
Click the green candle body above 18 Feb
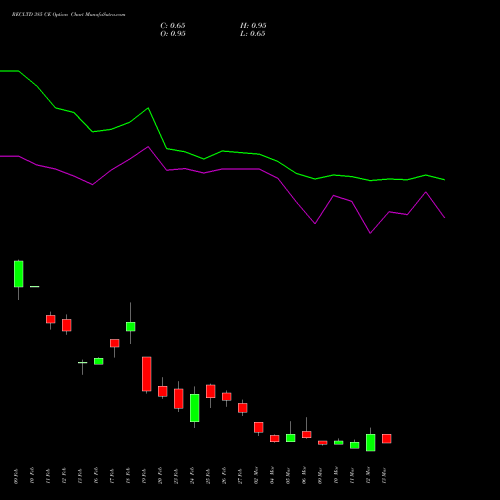(131, 326)
